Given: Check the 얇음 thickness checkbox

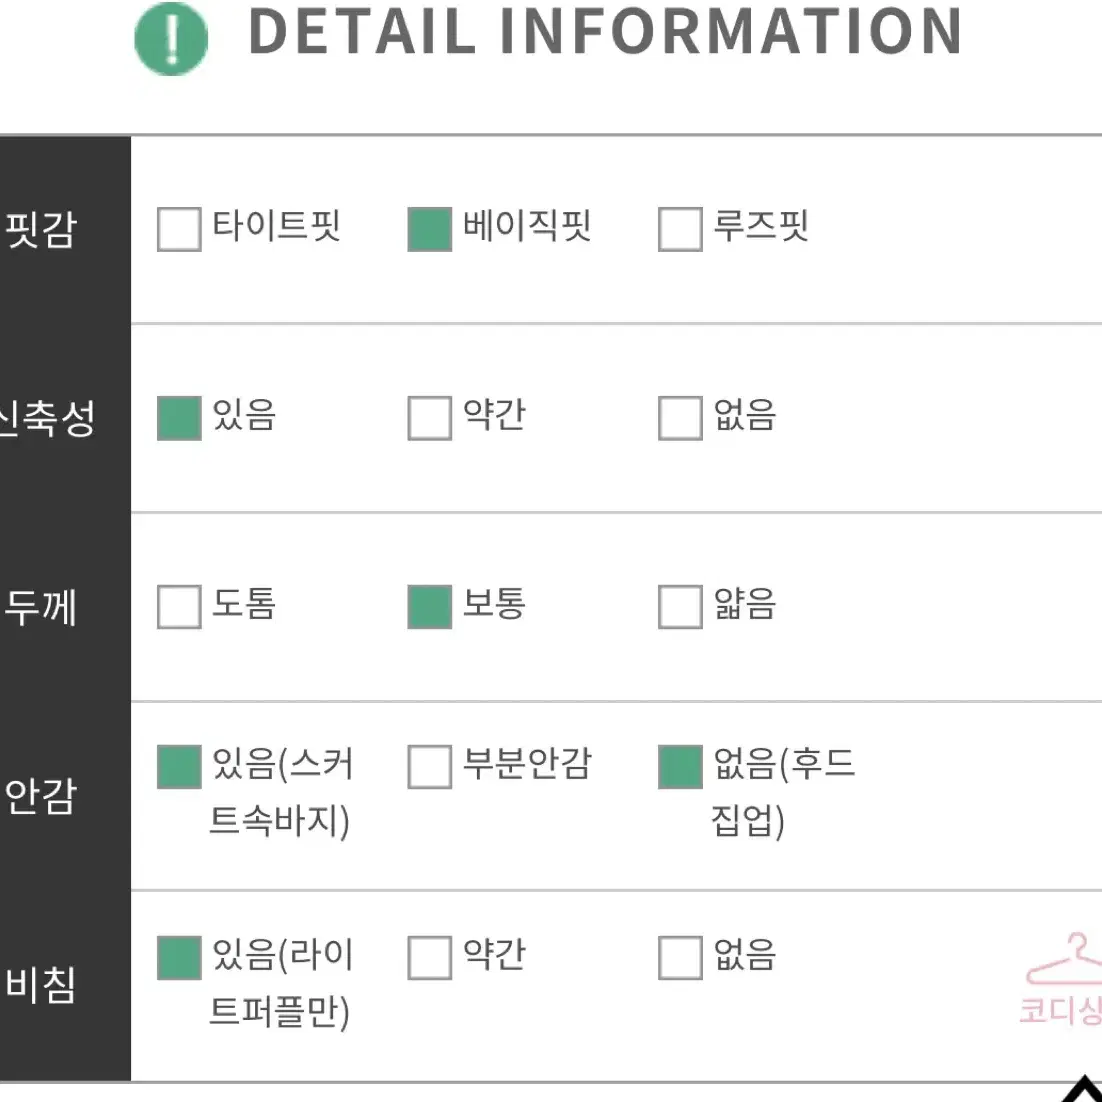Looking at the screenshot, I should (x=680, y=607).
